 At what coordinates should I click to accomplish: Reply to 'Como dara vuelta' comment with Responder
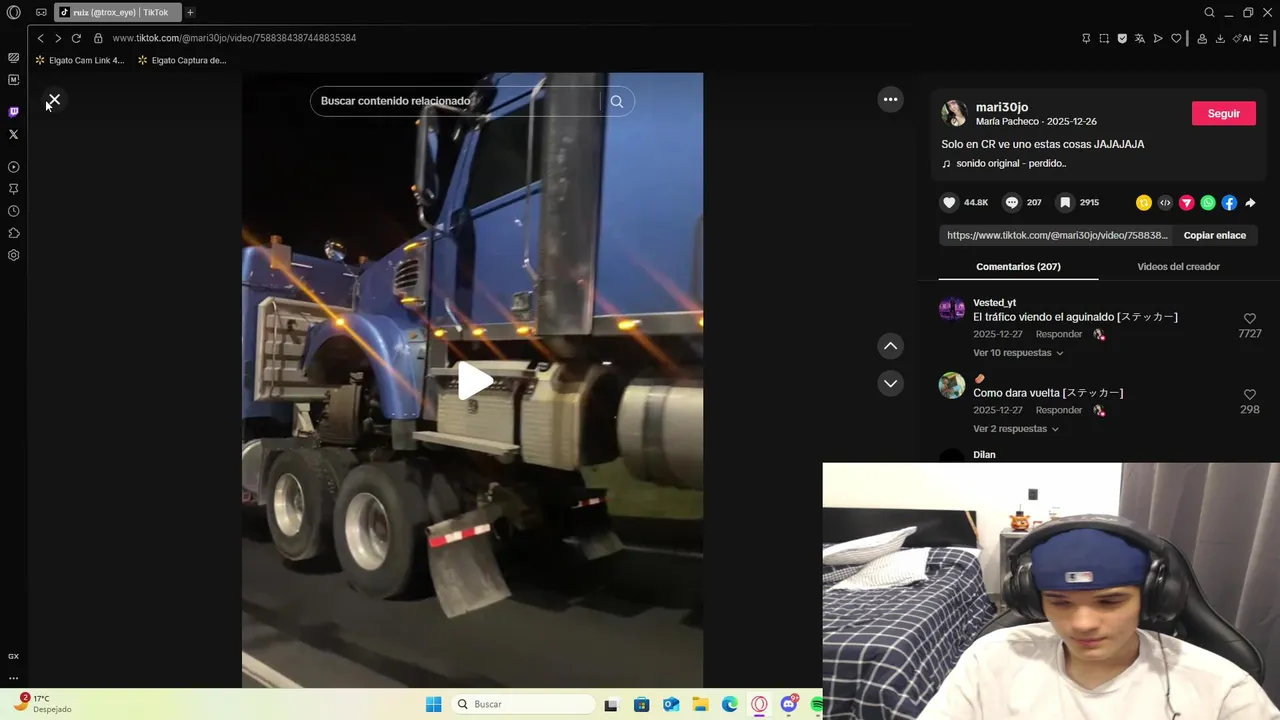(x=1059, y=410)
